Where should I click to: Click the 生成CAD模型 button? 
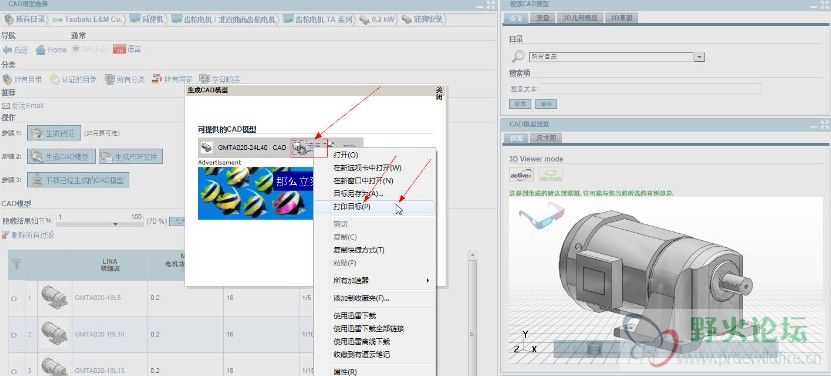[61, 156]
